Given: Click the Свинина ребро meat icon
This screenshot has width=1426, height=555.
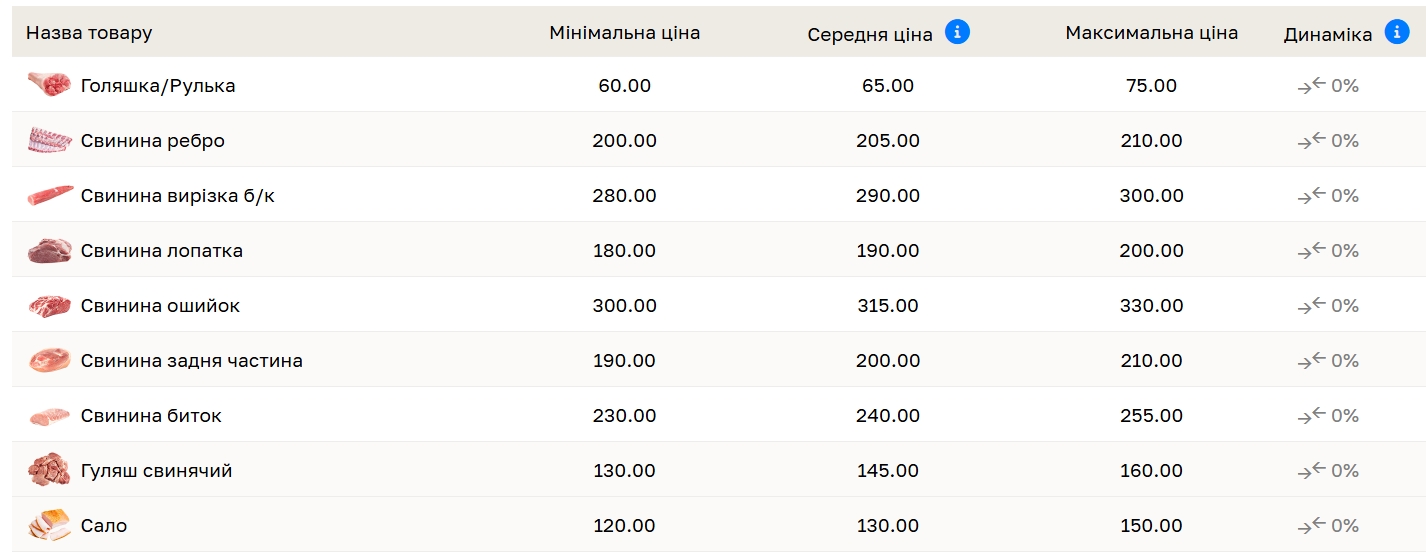Looking at the screenshot, I should click(x=49, y=140).
